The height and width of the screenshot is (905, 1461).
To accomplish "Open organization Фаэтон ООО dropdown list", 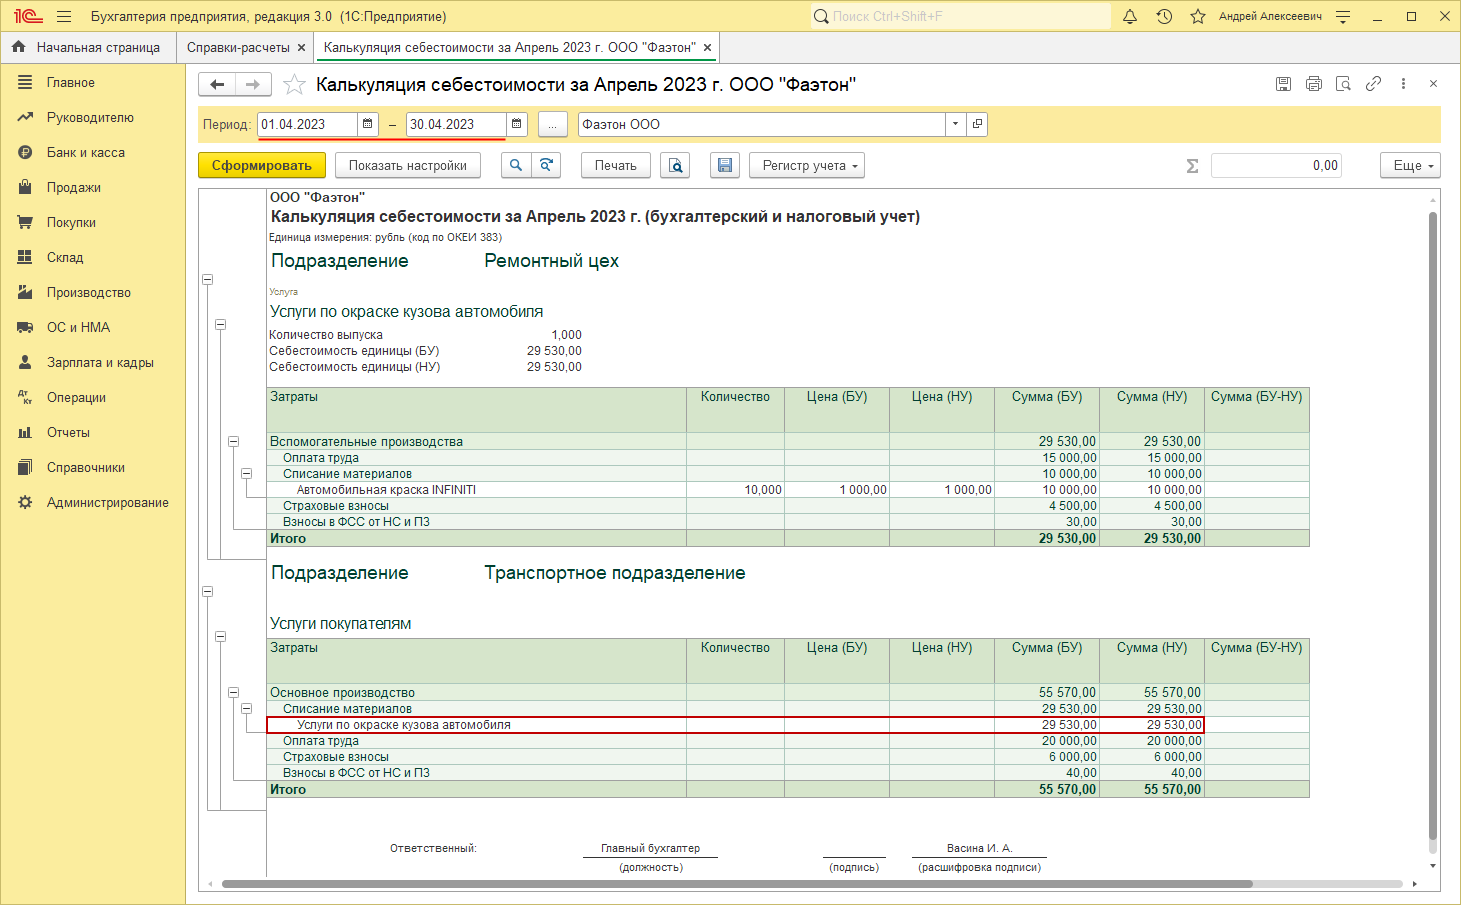I will [956, 124].
